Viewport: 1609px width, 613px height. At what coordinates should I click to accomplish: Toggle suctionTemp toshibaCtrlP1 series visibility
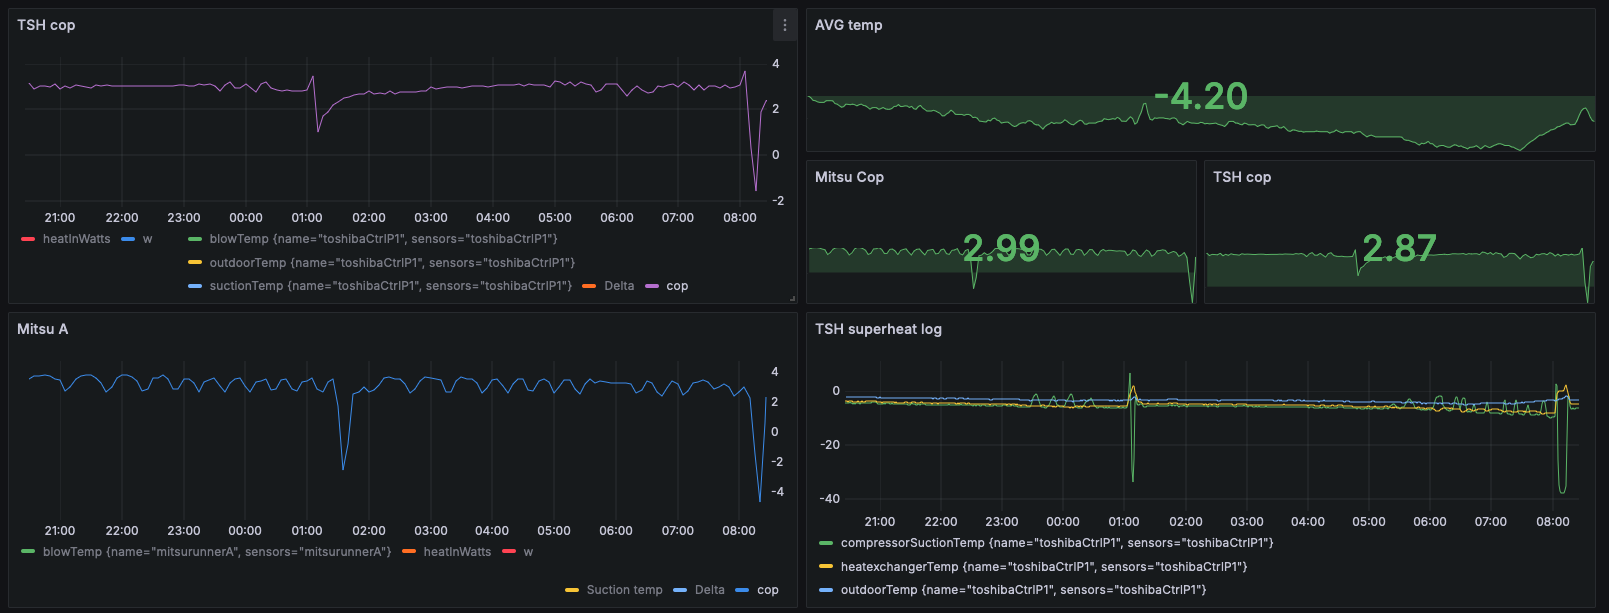(x=390, y=286)
